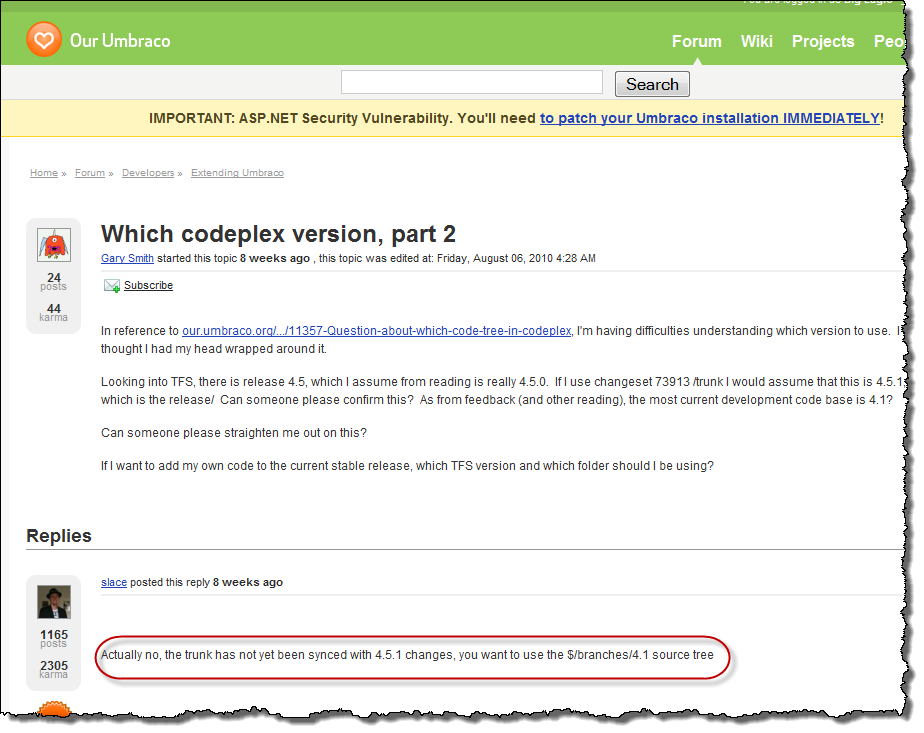Image resolution: width=924 pixels, height=733 pixels.
Task: Click the 'Replies' heading
Action: click(x=59, y=536)
